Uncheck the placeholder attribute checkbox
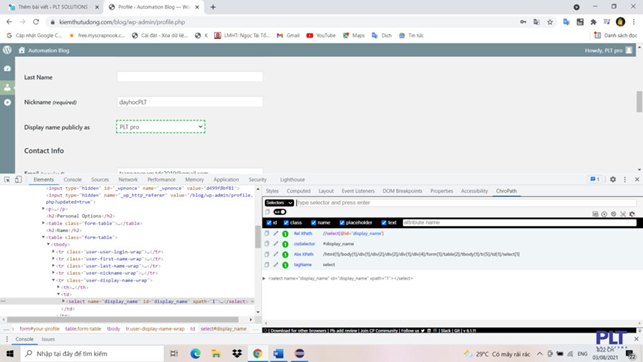643x362 pixels. pyautogui.click(x=342, y=223)
